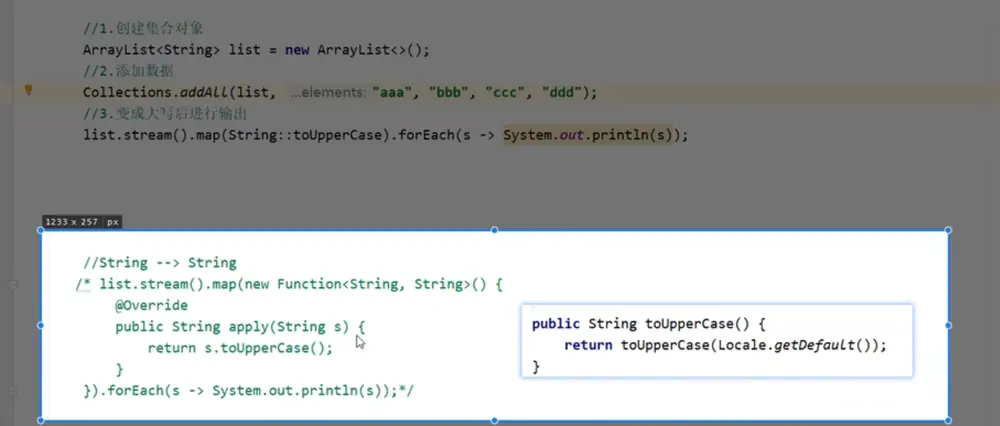The width and height of the screenshot is (1000, 426).
Task: Click the bottom-middle selection handle
Action: point(494,420)
